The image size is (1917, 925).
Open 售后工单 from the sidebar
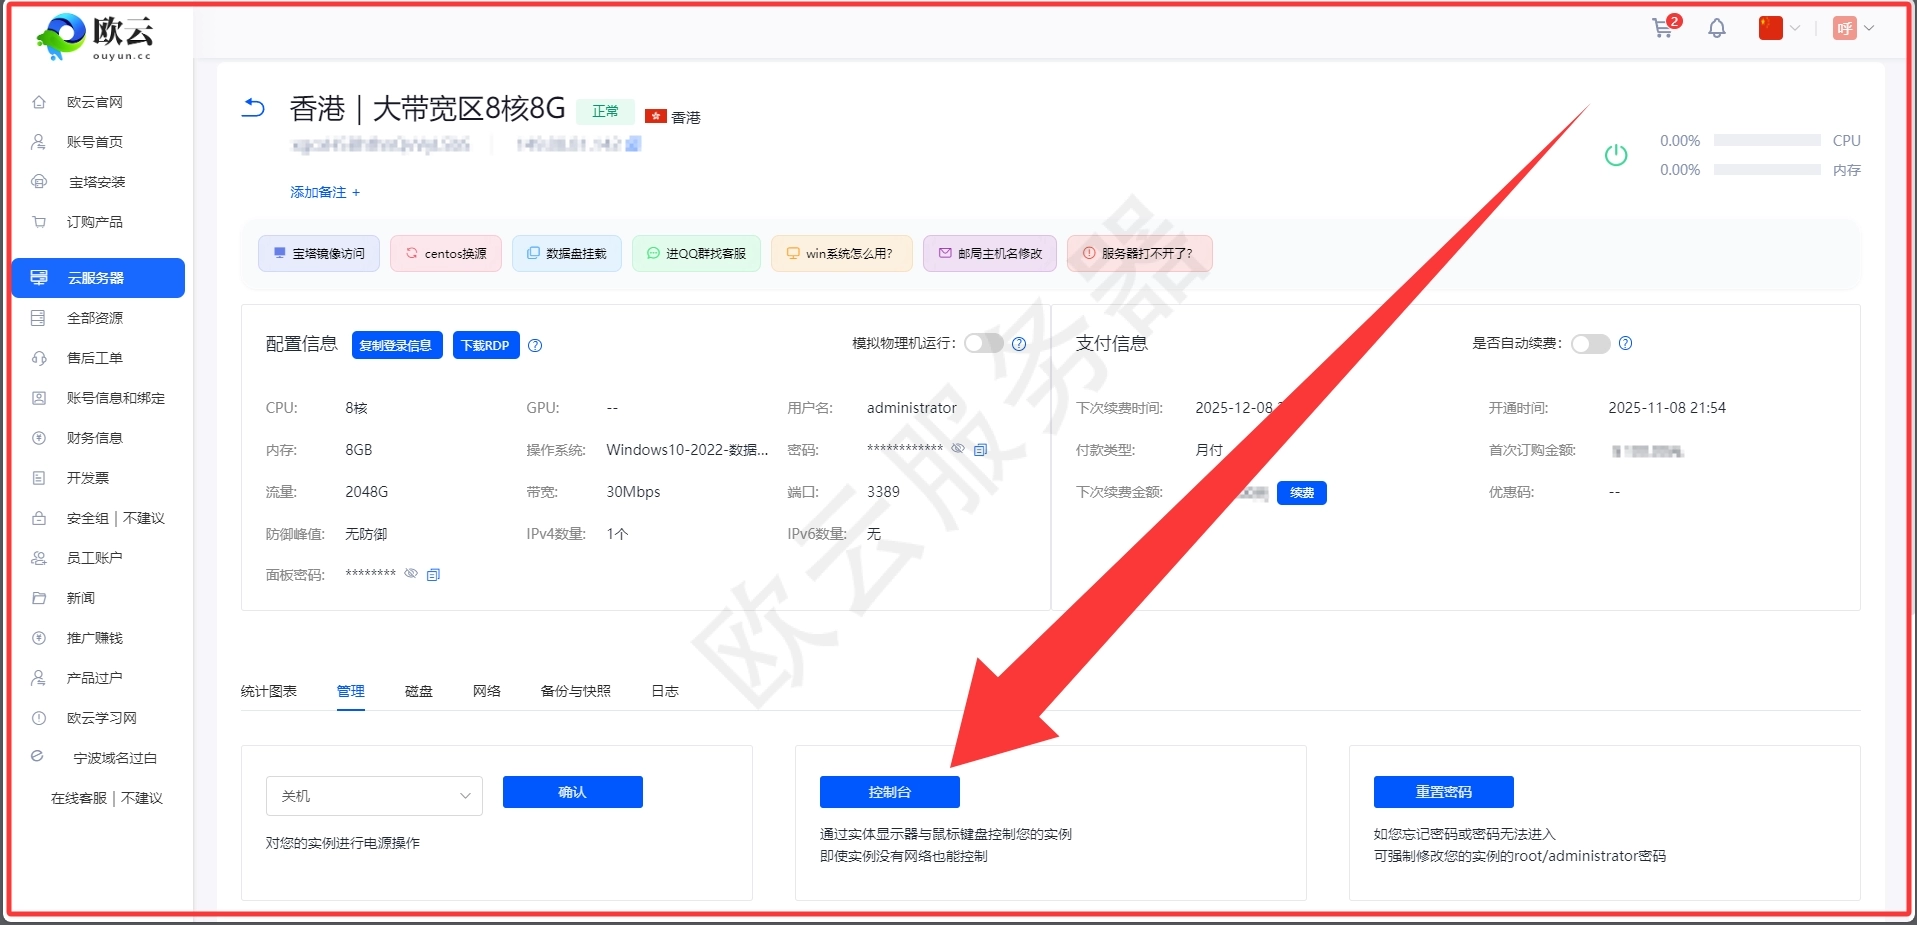[95, 357]
